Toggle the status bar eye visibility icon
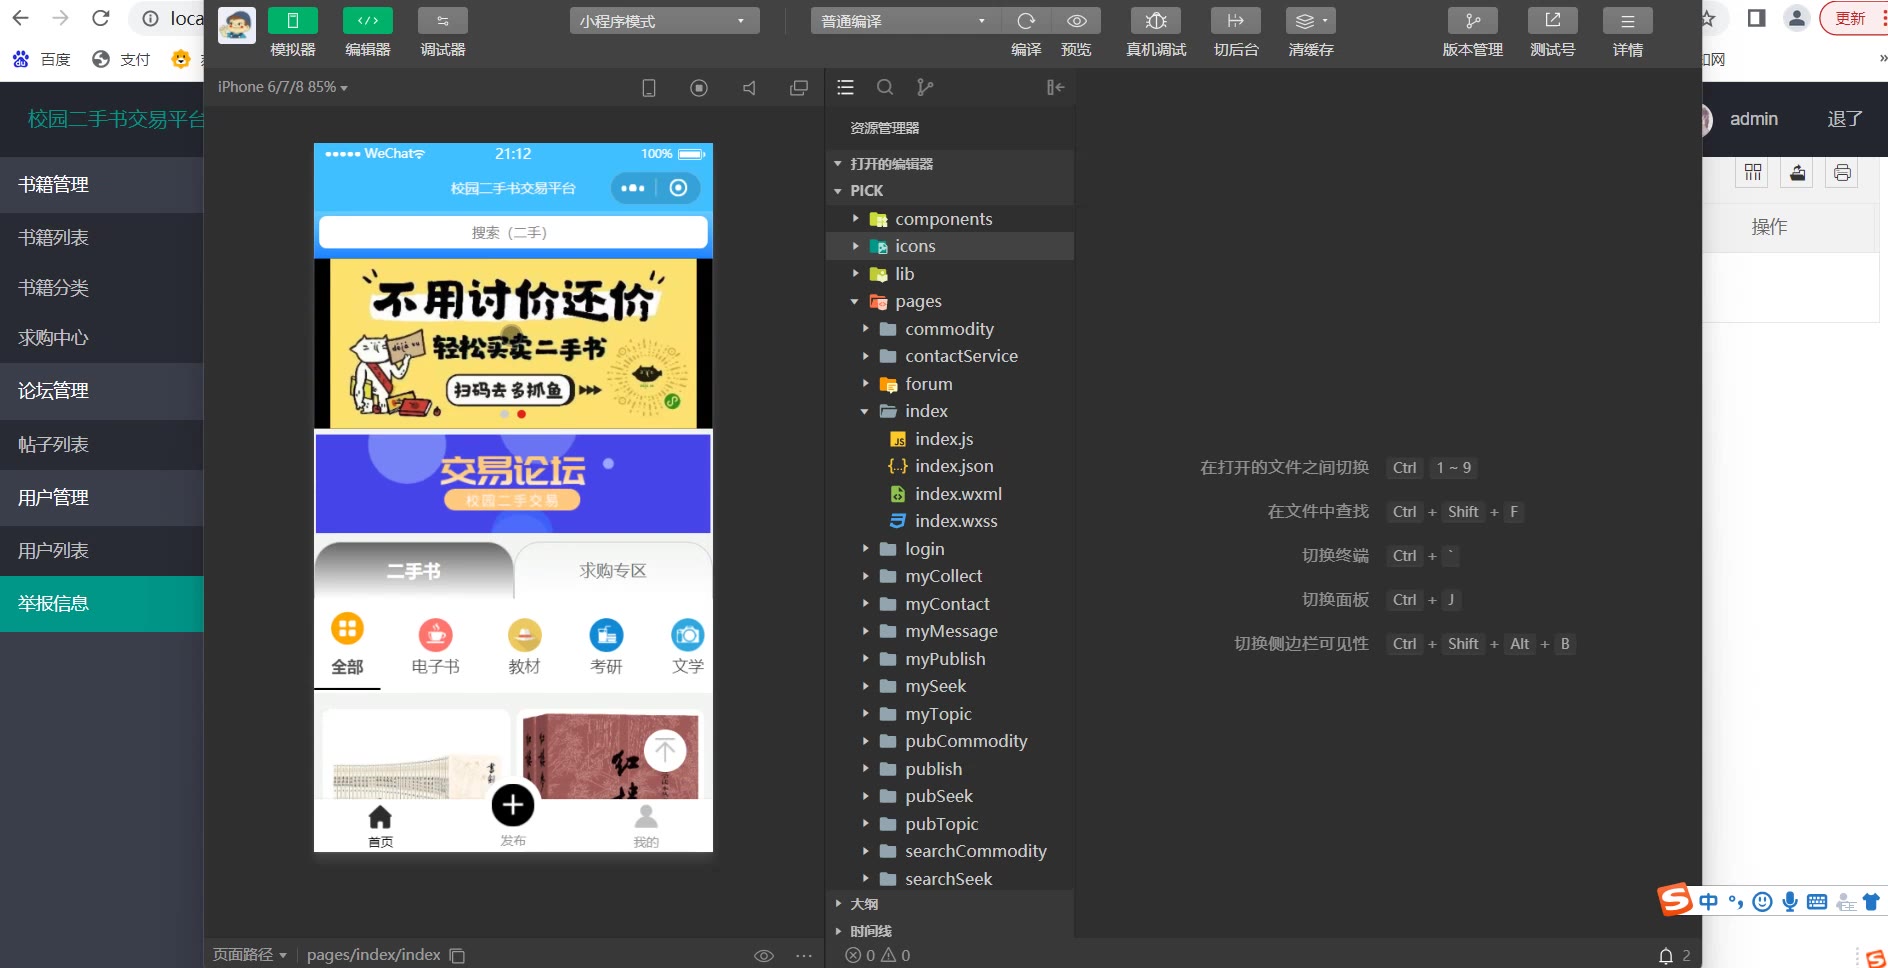Image resolution: width=1888 pixels, height=968 pixels. point(763,956)
